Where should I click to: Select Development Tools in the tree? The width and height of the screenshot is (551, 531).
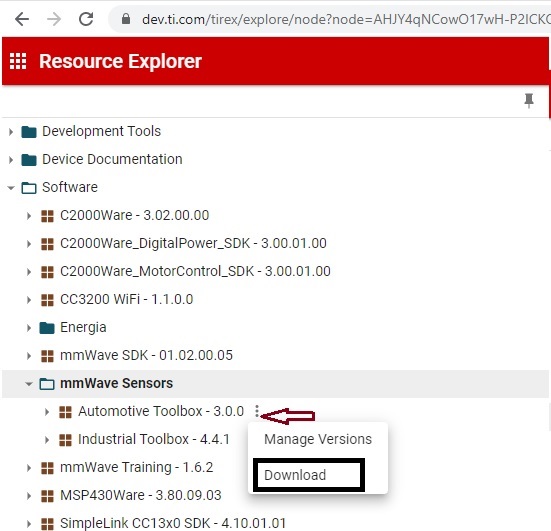tap(102, 131)
